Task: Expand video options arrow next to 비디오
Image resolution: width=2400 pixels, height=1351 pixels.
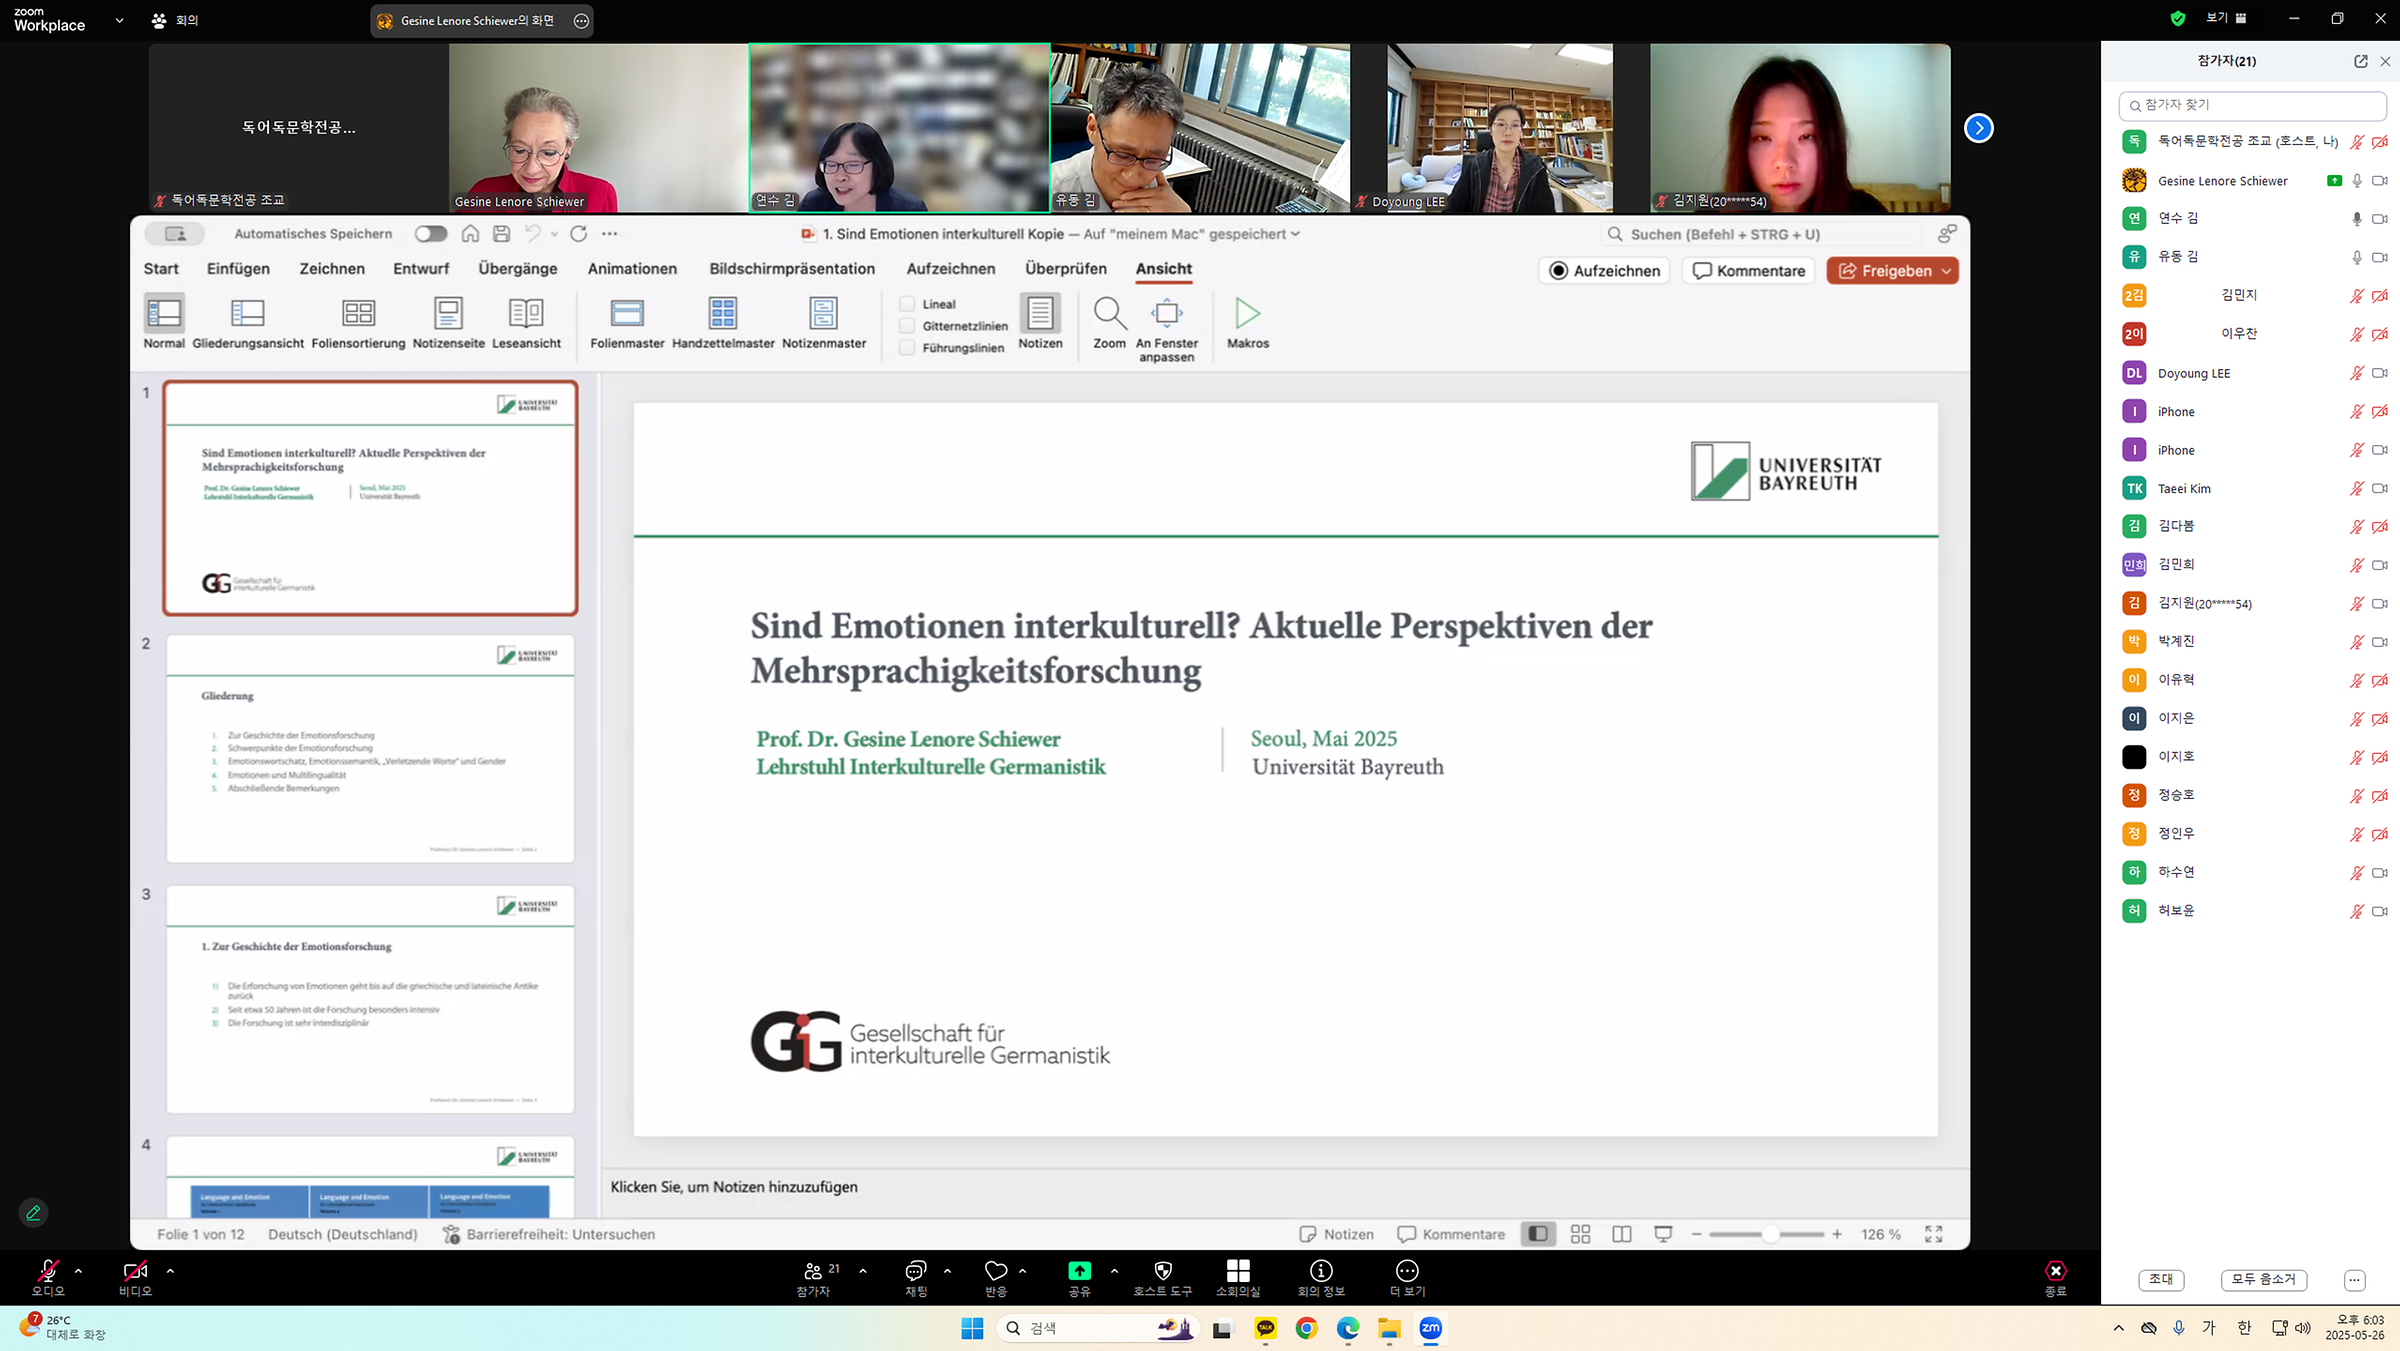Action: point(170,1271)
